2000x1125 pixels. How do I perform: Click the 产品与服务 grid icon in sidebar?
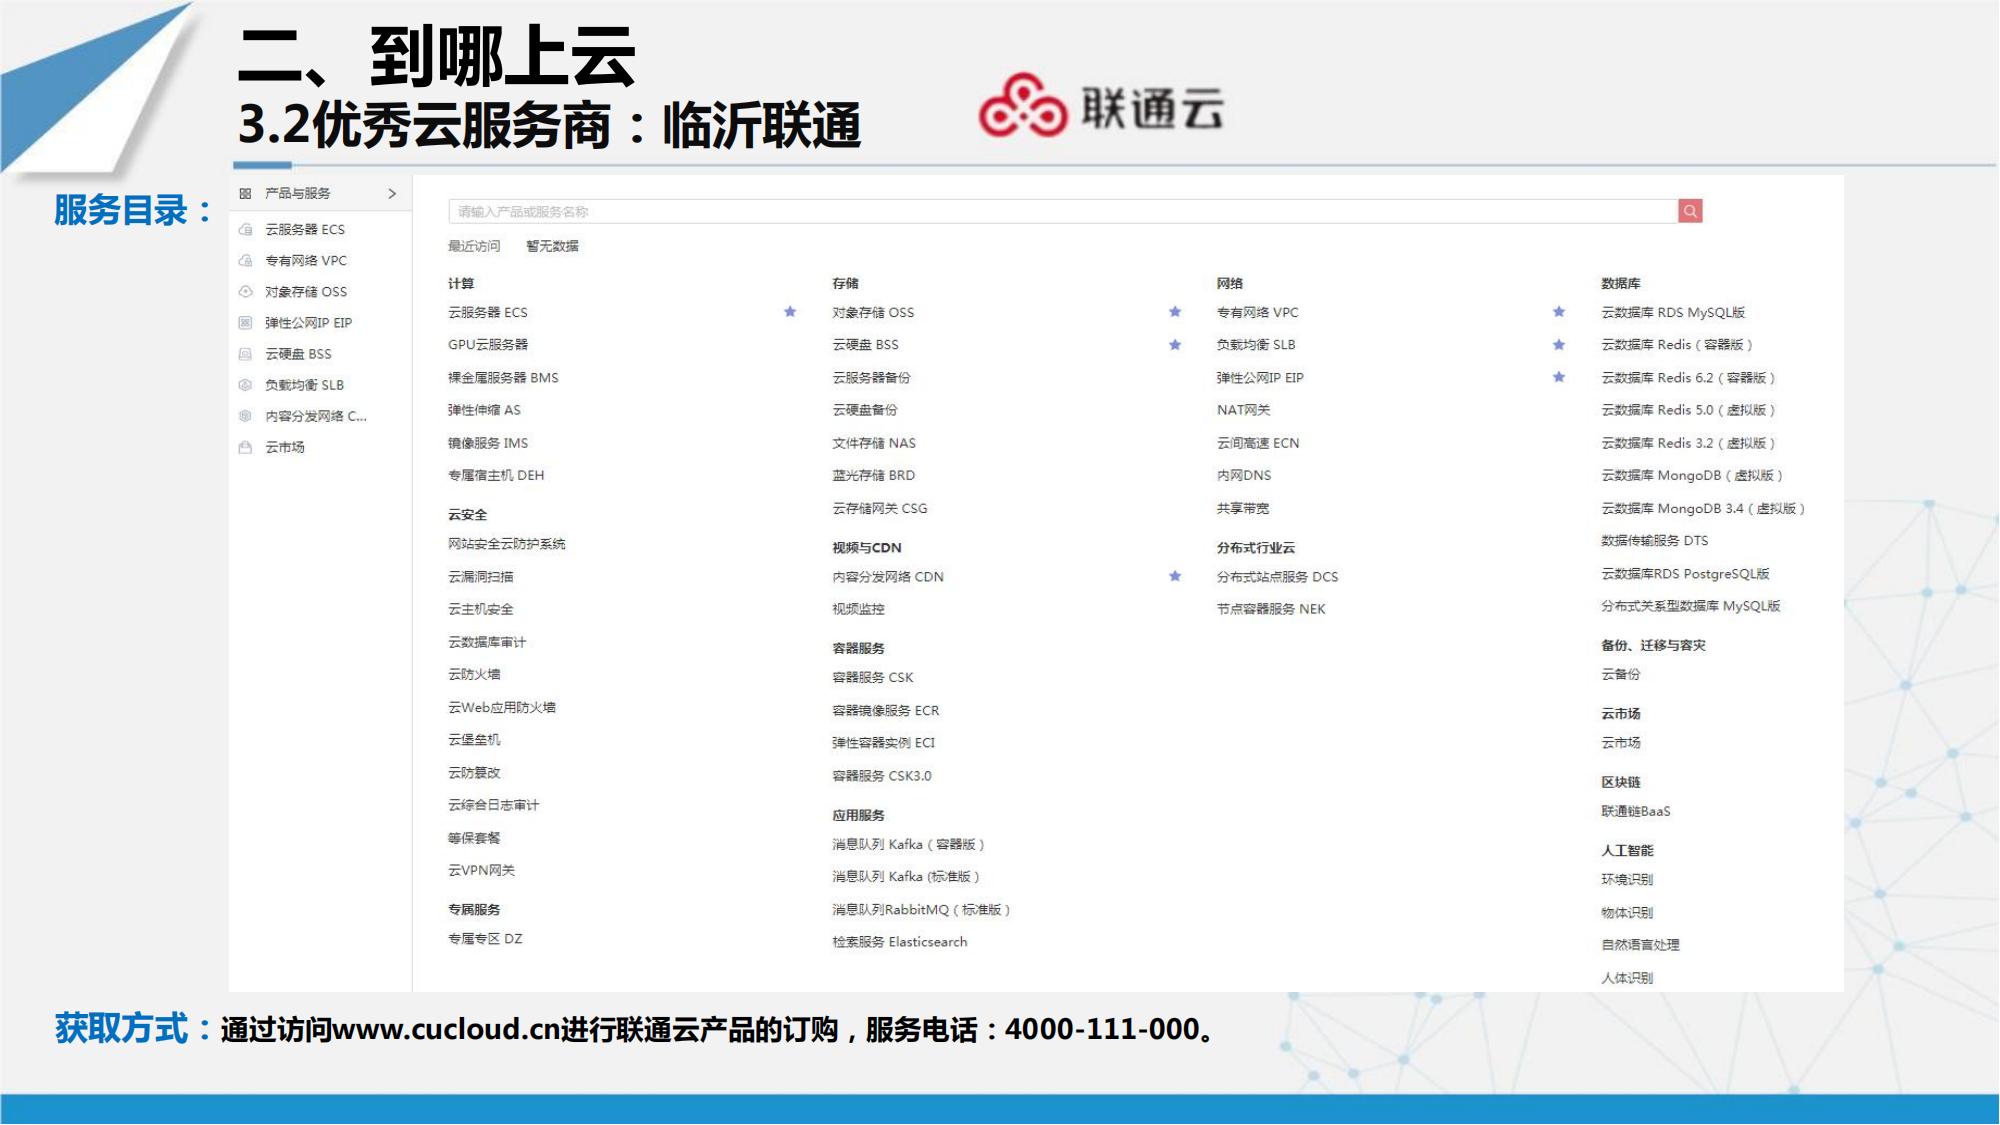coord(245,194)
